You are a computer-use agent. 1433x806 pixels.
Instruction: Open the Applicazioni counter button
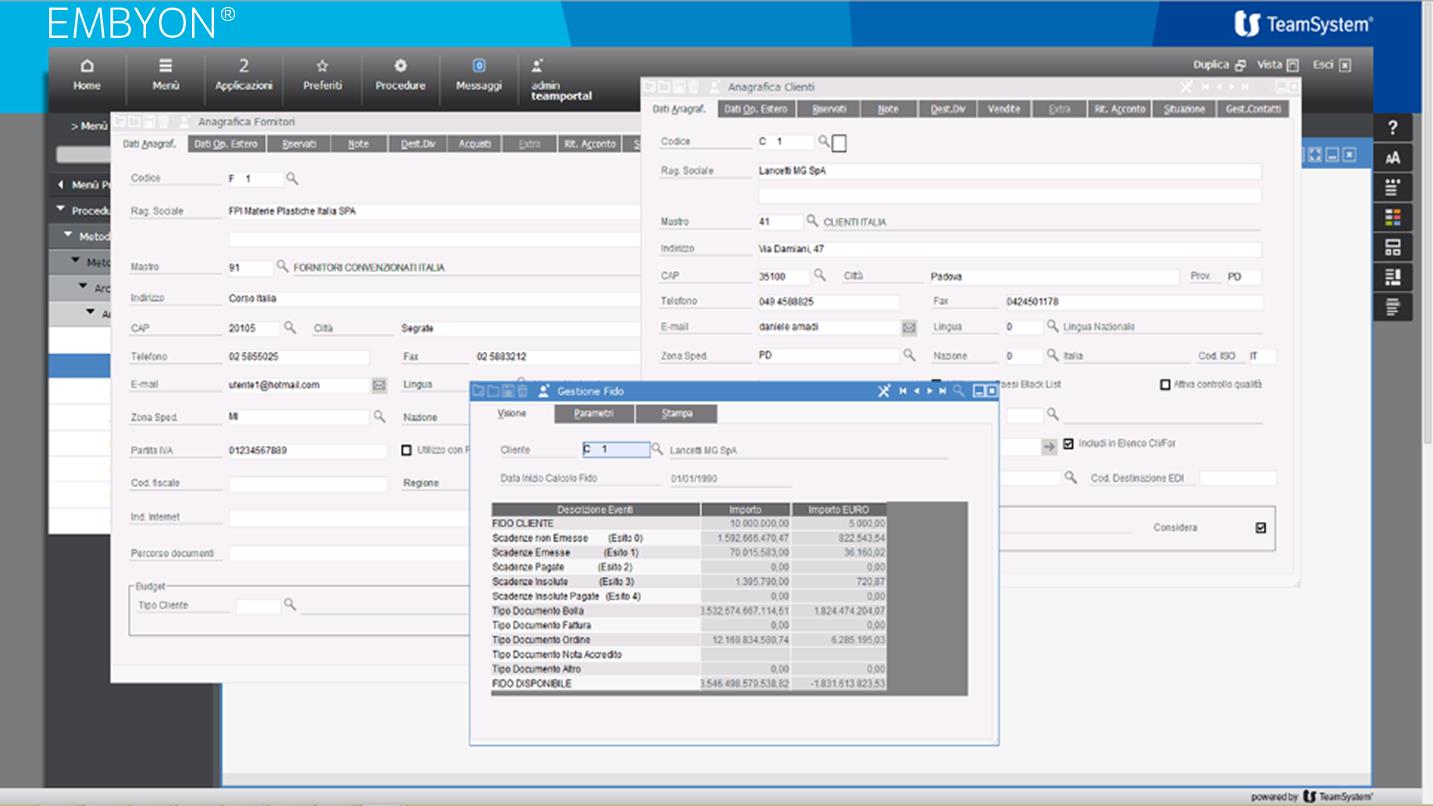[244, 75]
